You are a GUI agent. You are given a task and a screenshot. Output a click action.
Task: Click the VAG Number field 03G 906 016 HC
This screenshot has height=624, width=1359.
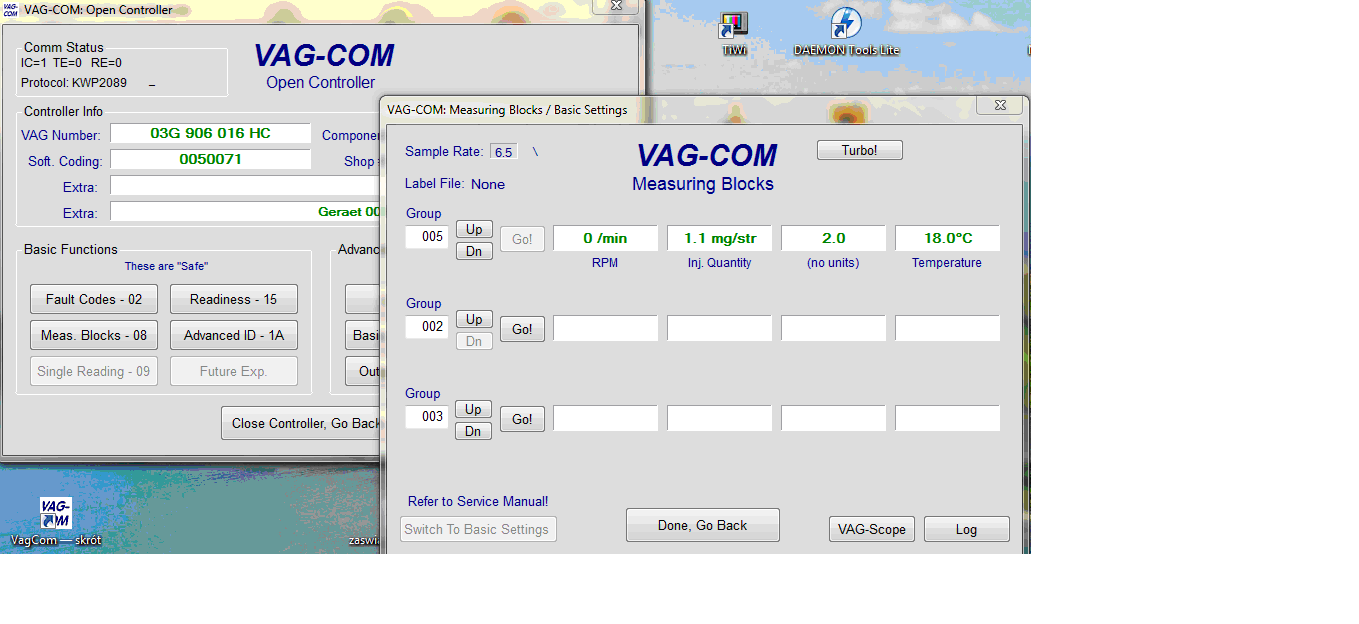210,133
